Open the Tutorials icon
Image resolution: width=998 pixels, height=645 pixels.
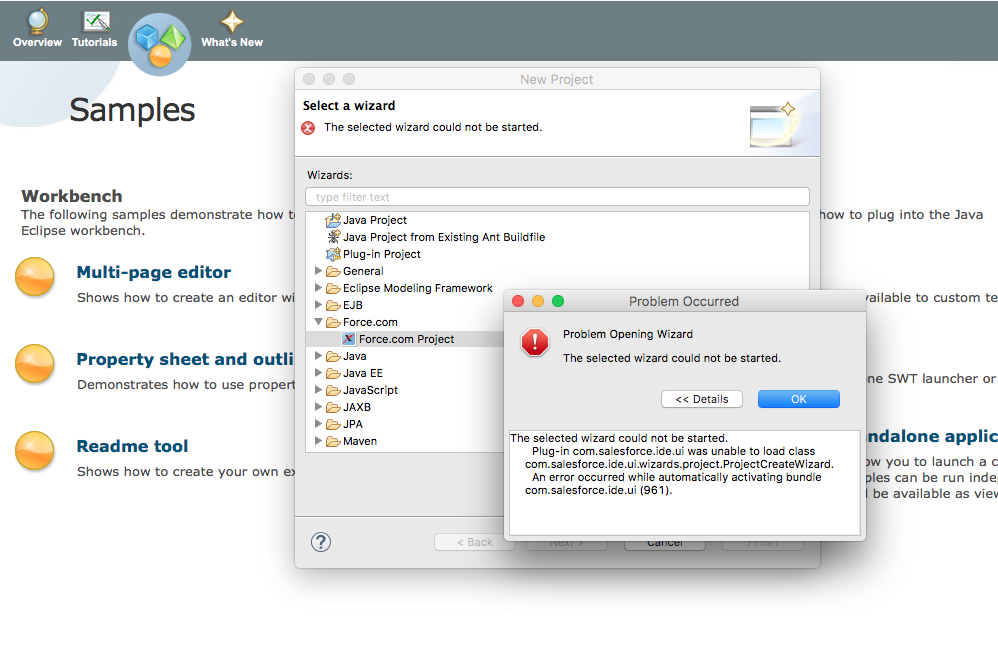tap(96, 22)
